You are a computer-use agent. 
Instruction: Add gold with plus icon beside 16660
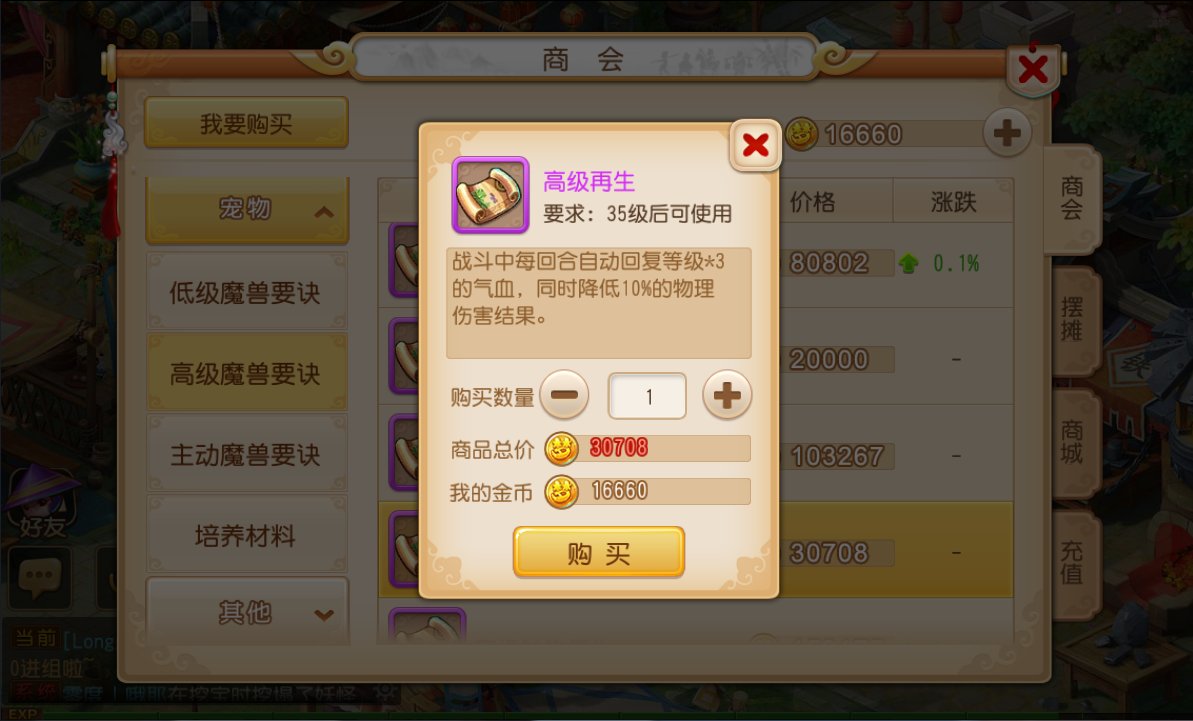click(1007, 133)
